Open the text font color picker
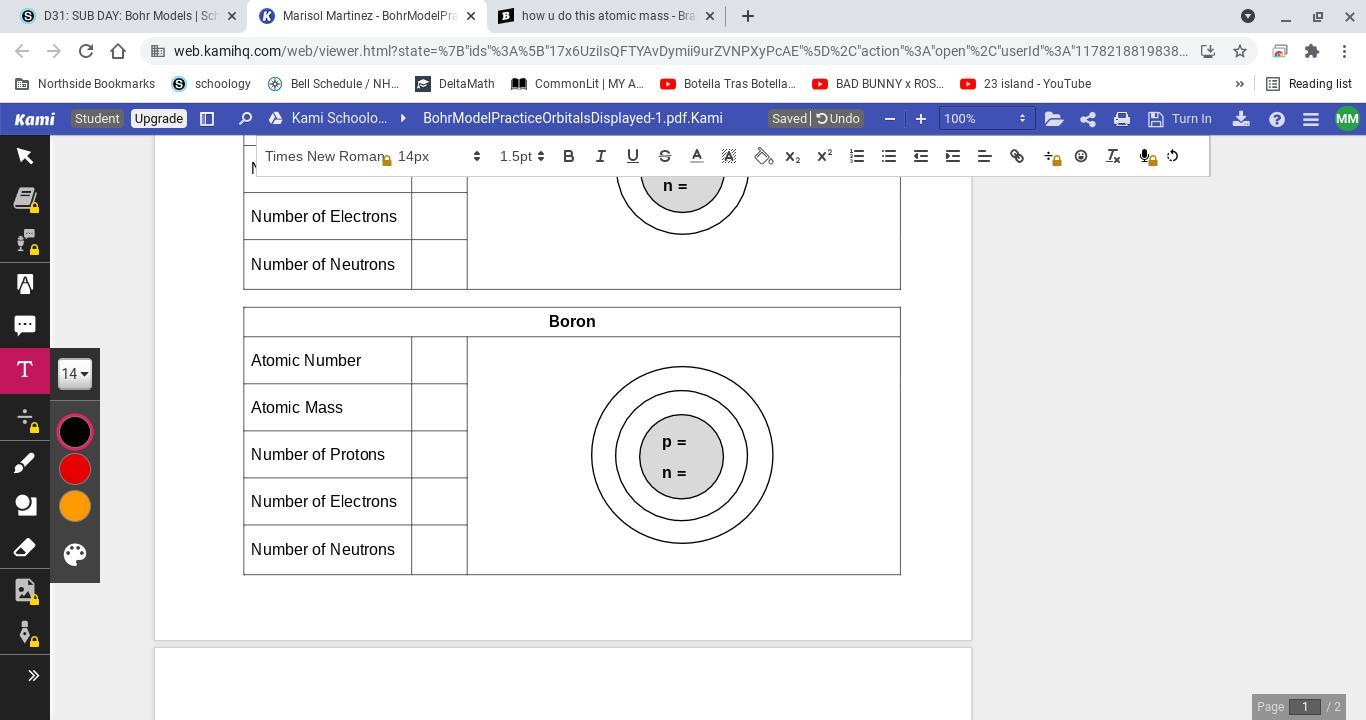 696,156
